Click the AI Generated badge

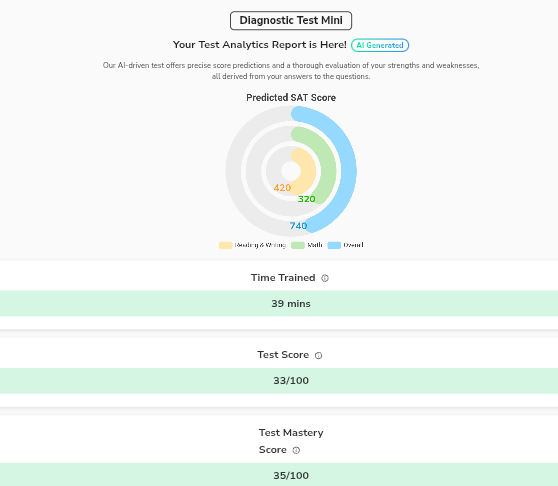pos(380,45)
